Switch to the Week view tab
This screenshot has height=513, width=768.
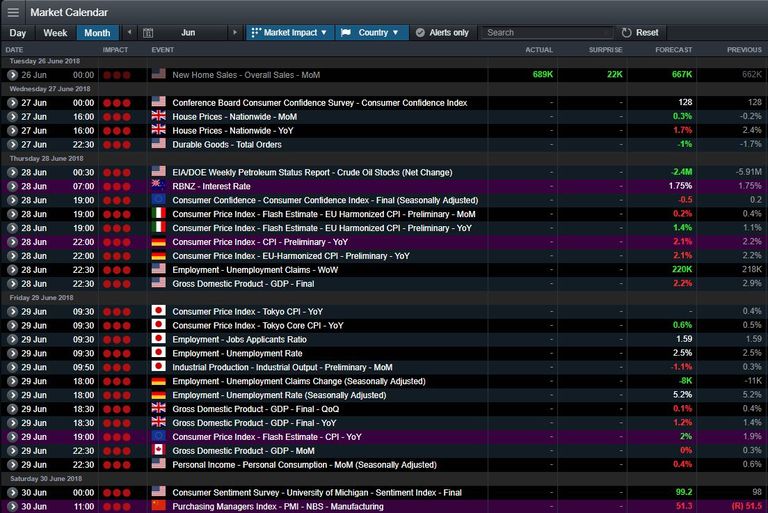click(55, 33)
